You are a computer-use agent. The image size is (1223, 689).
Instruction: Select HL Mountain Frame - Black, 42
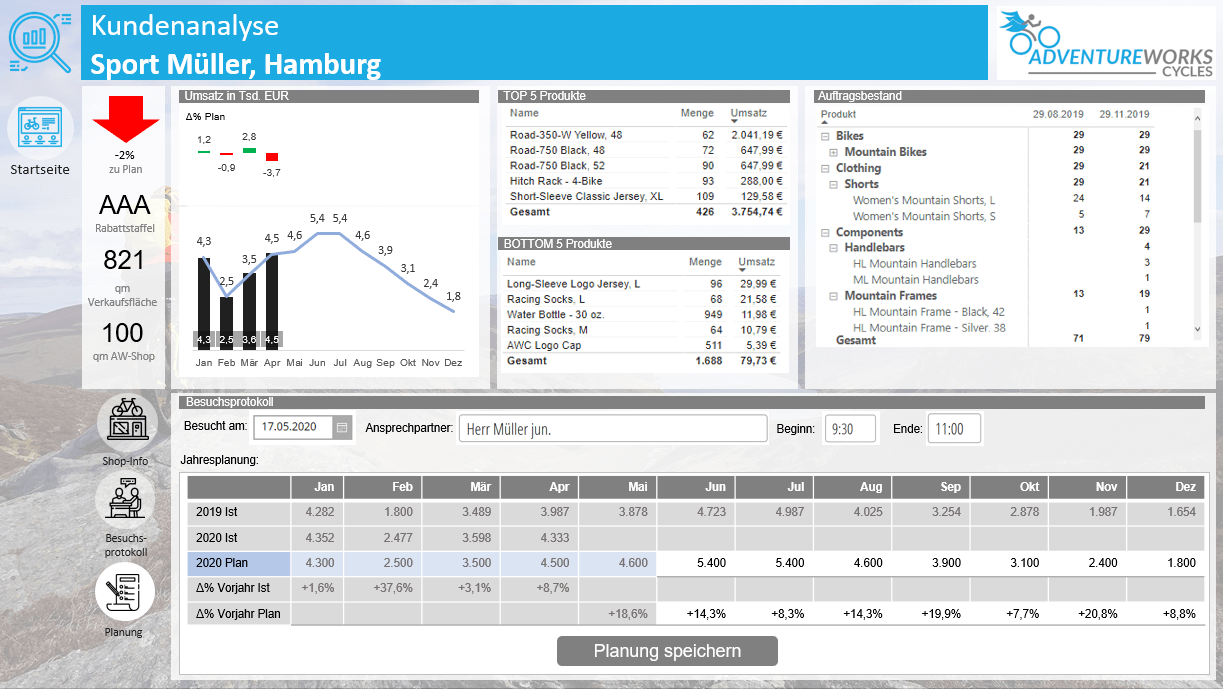[x=929, y=312]
